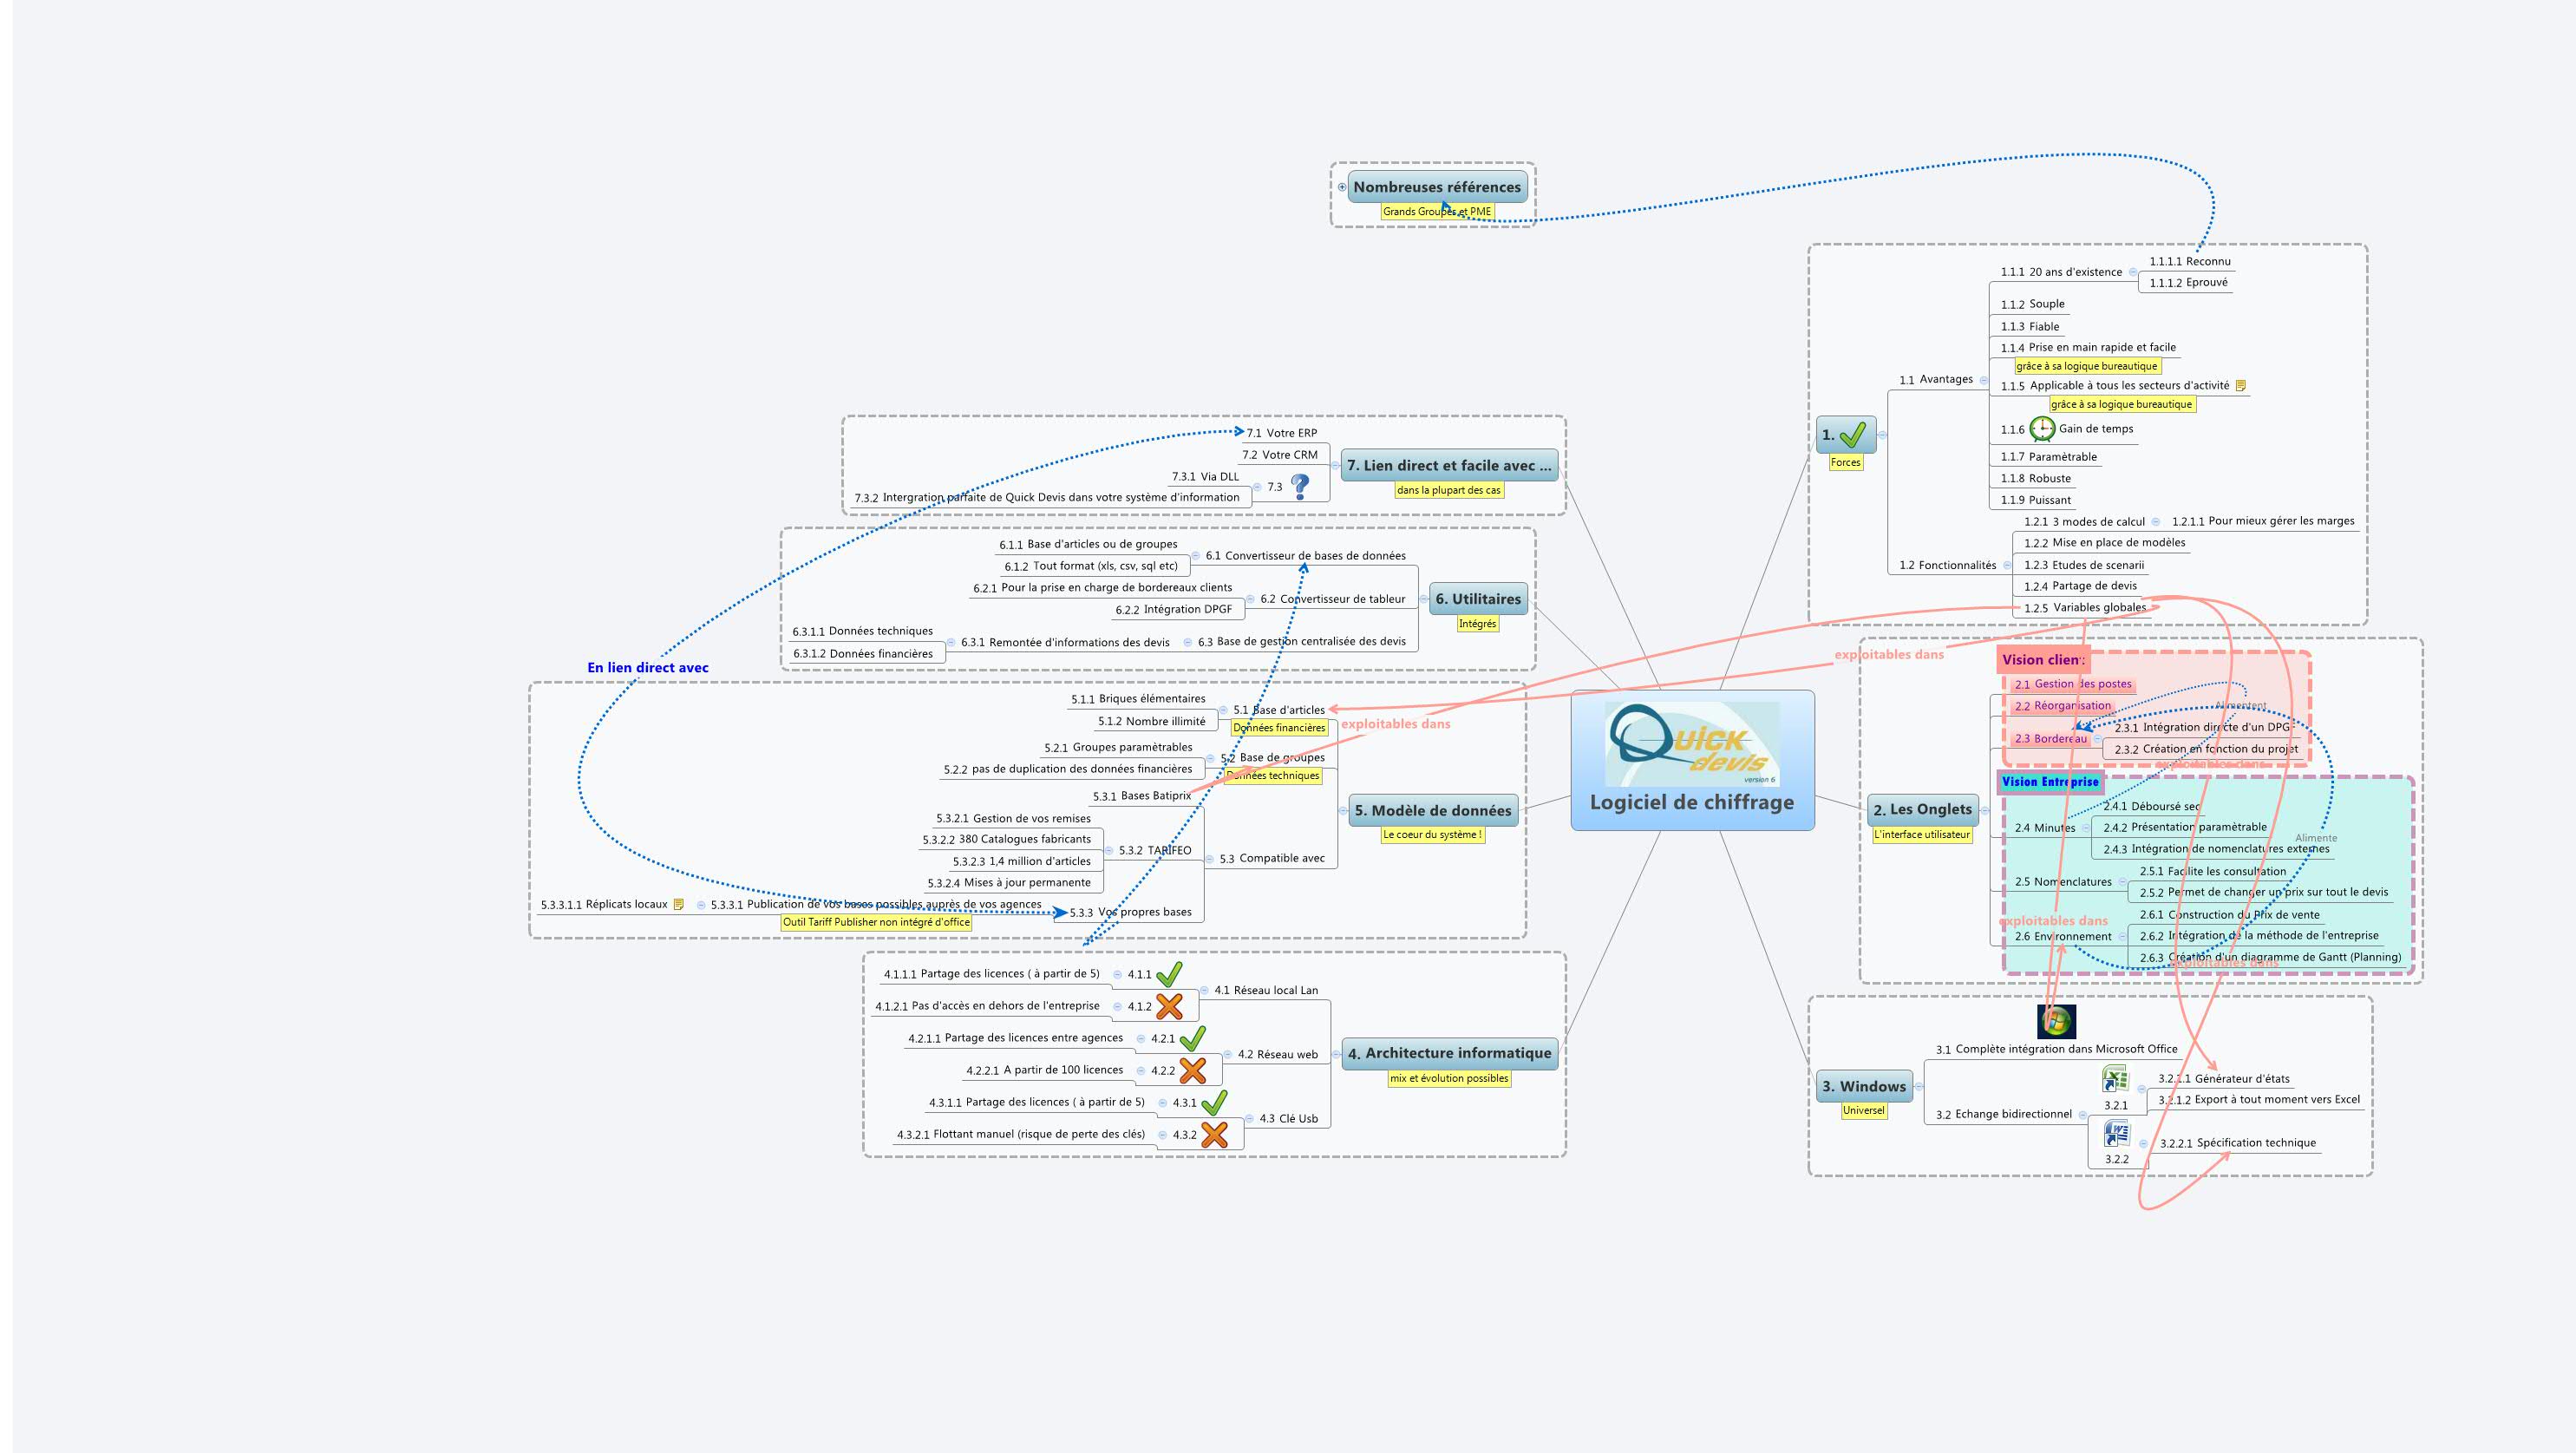Click the yellow Forces label
This screenshot has width=2576, height=1453.
[x=1845, y=462]
